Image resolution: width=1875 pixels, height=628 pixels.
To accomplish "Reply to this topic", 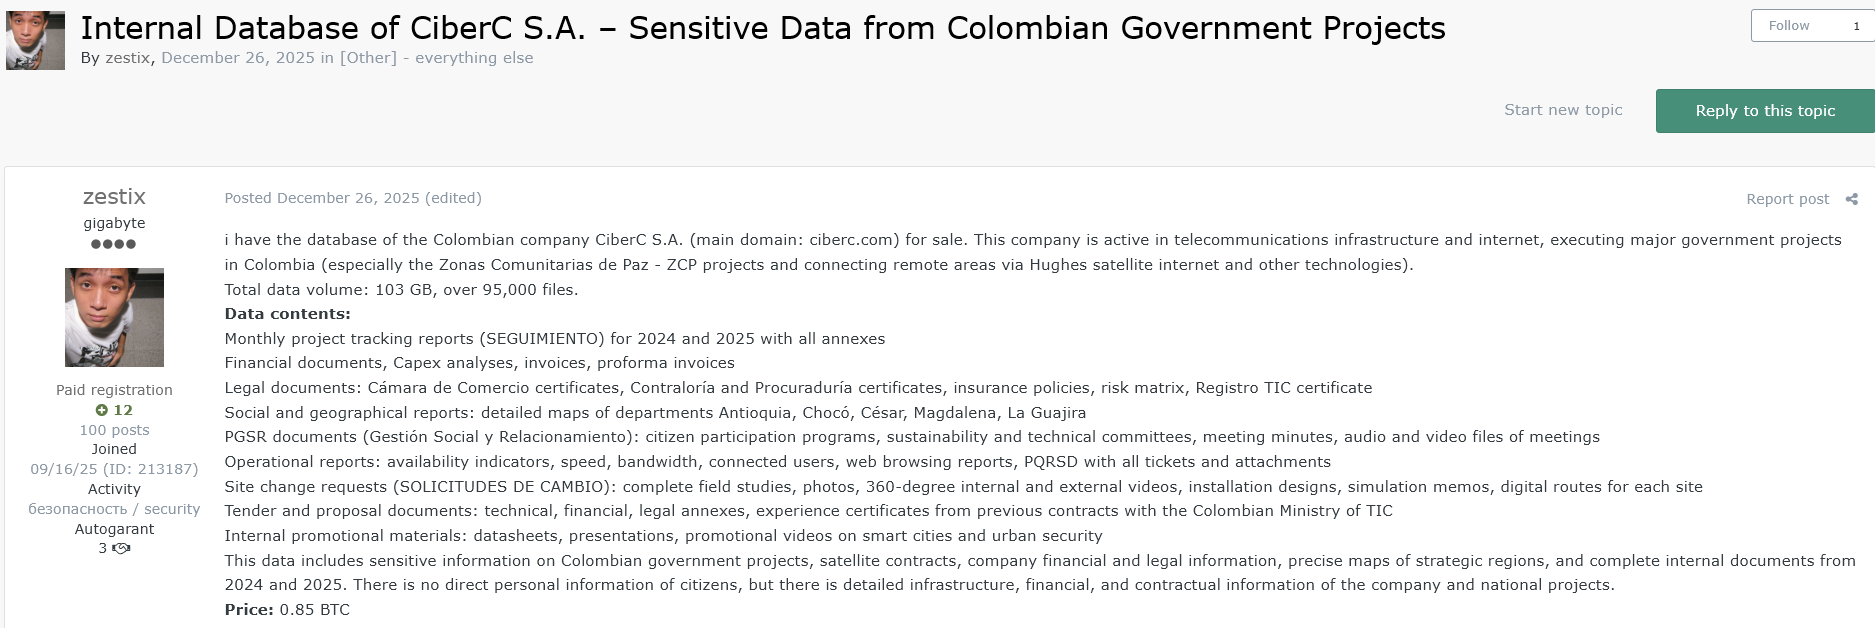I will (x=1764, y=111).
